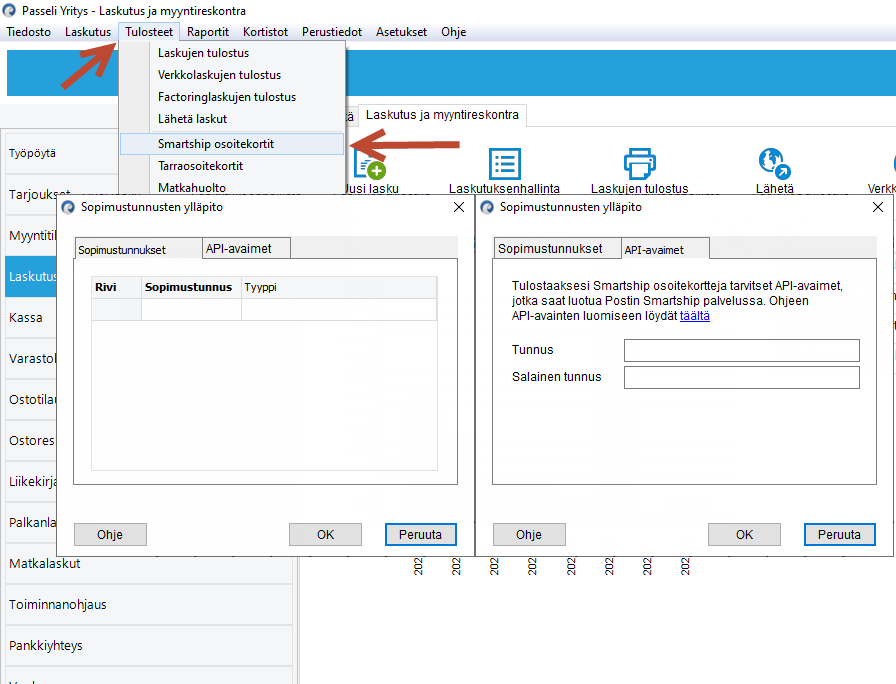This screenshot has width=896, height=684.
Task: Click the Passeli app icon in title bar
Action: (x=10, y=10)
